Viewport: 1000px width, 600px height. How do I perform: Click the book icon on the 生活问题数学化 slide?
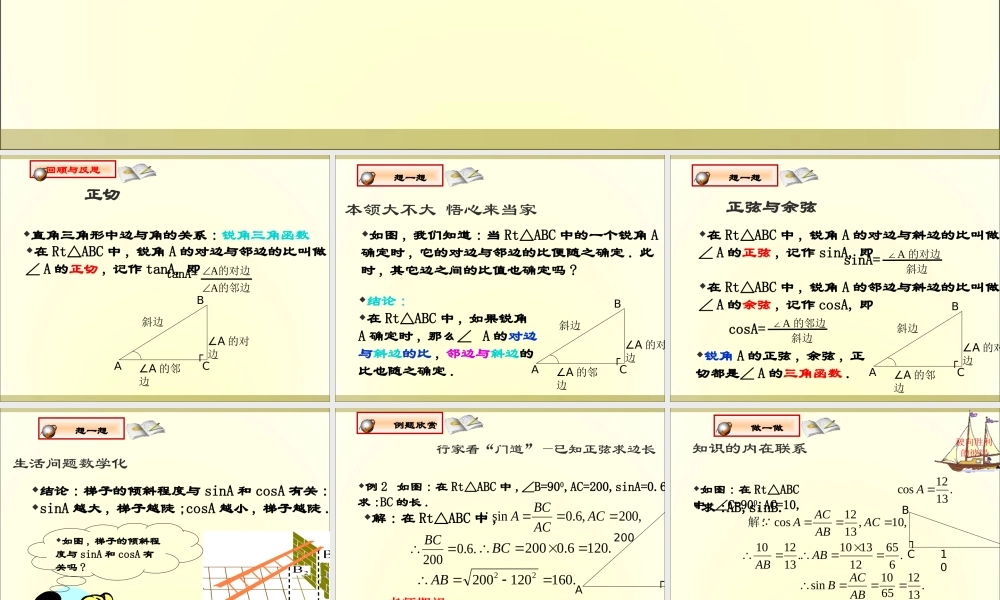tap(145, 430)
